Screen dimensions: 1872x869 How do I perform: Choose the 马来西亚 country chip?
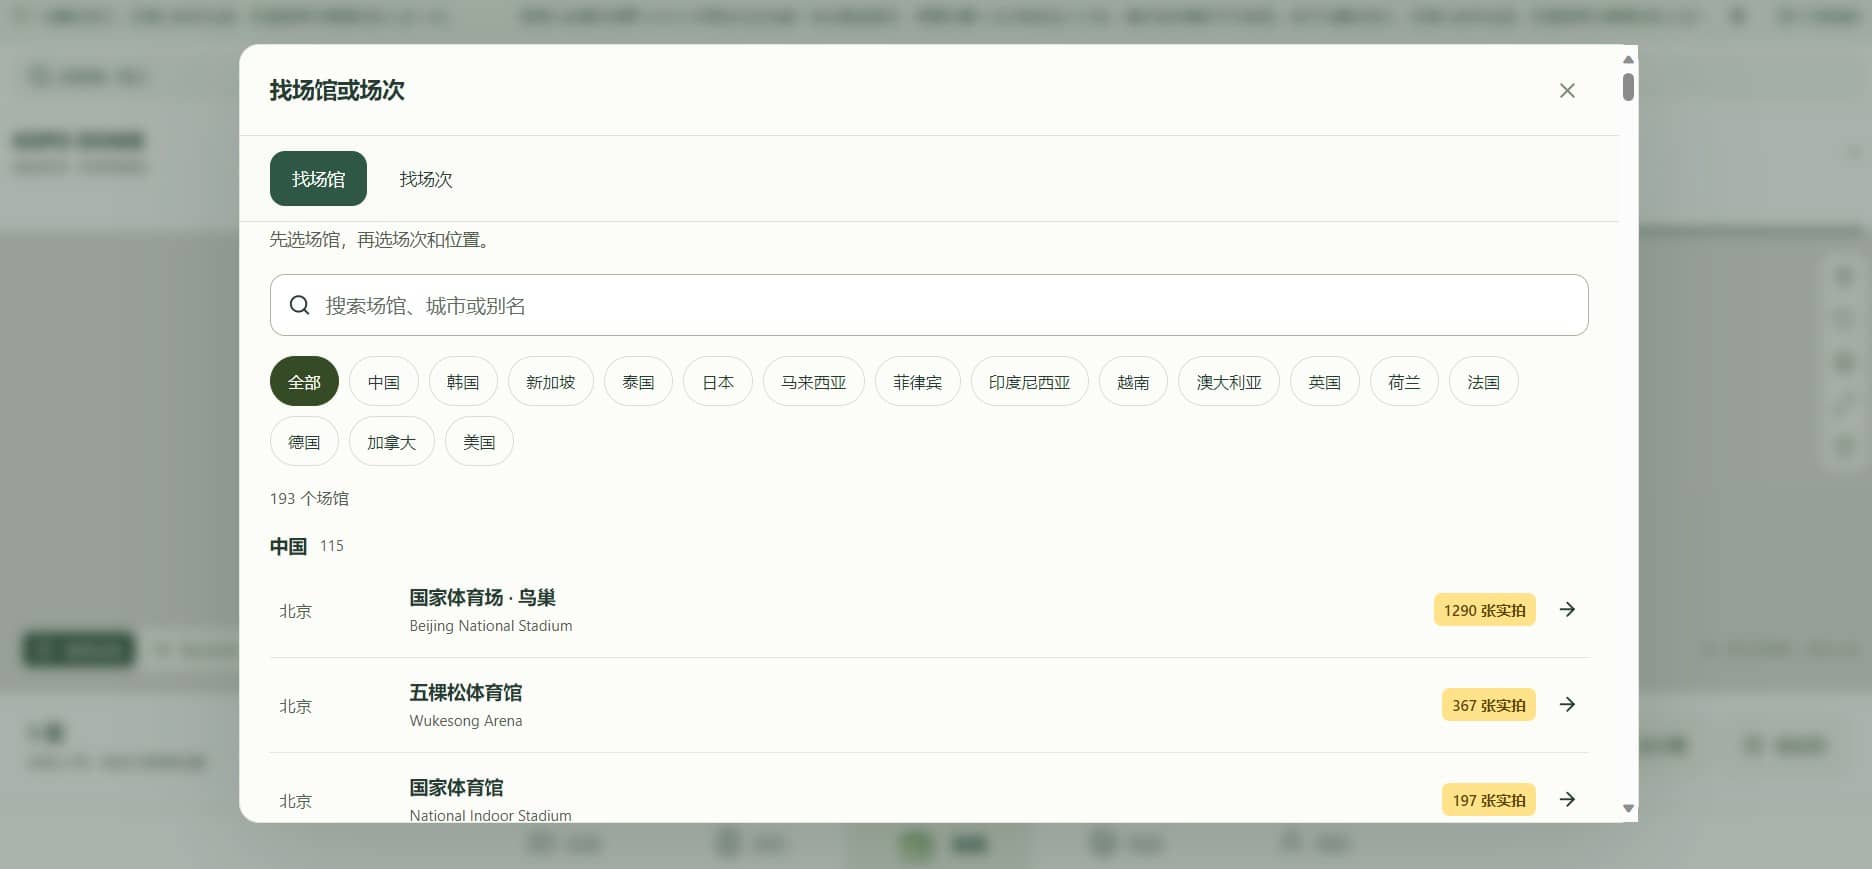point(814,382)
